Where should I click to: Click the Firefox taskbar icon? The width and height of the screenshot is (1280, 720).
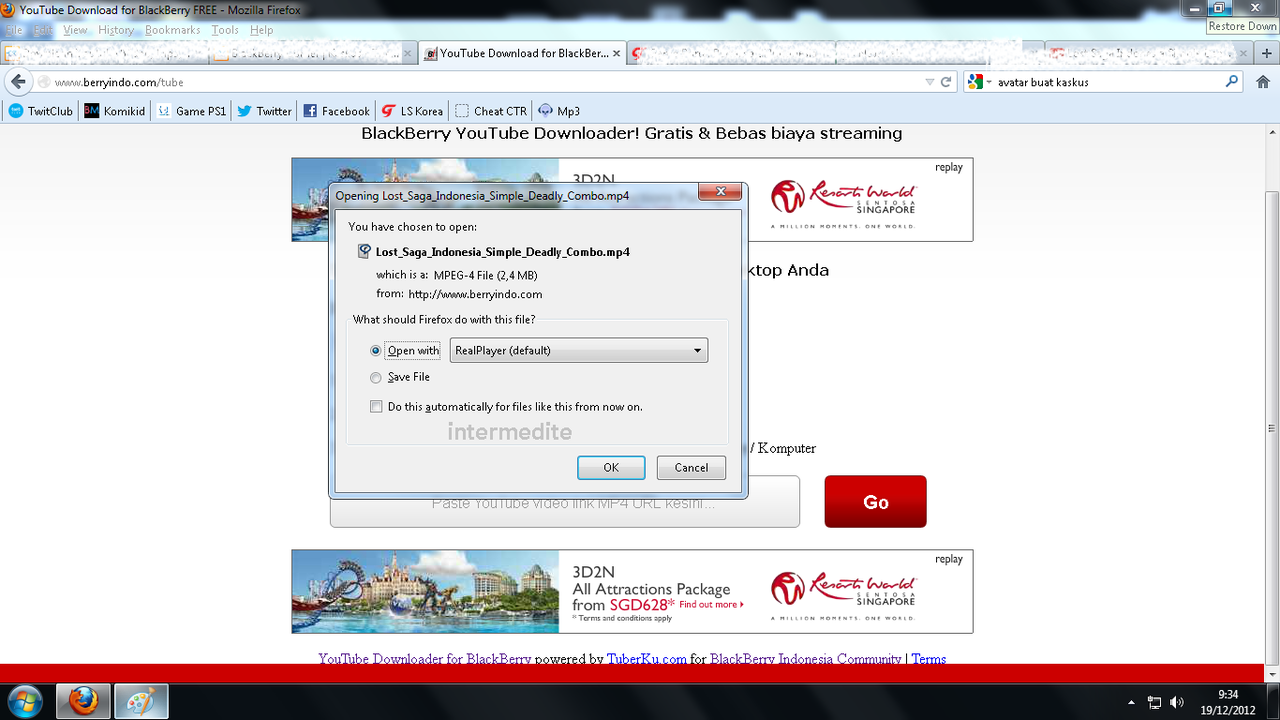(x=82, y=702)
